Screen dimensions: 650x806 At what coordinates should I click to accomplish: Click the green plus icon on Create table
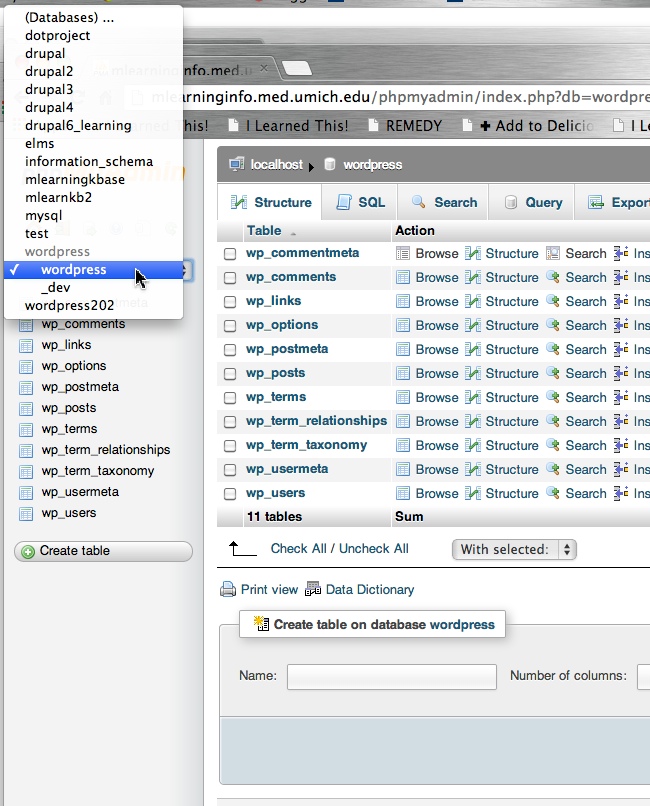tap(28, 551)
